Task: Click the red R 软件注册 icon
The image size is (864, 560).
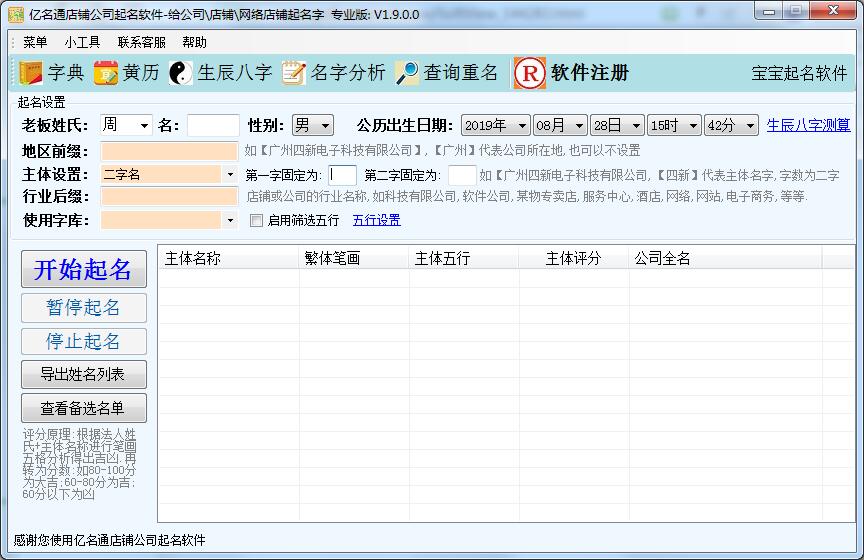Action: tap(529, 73)
